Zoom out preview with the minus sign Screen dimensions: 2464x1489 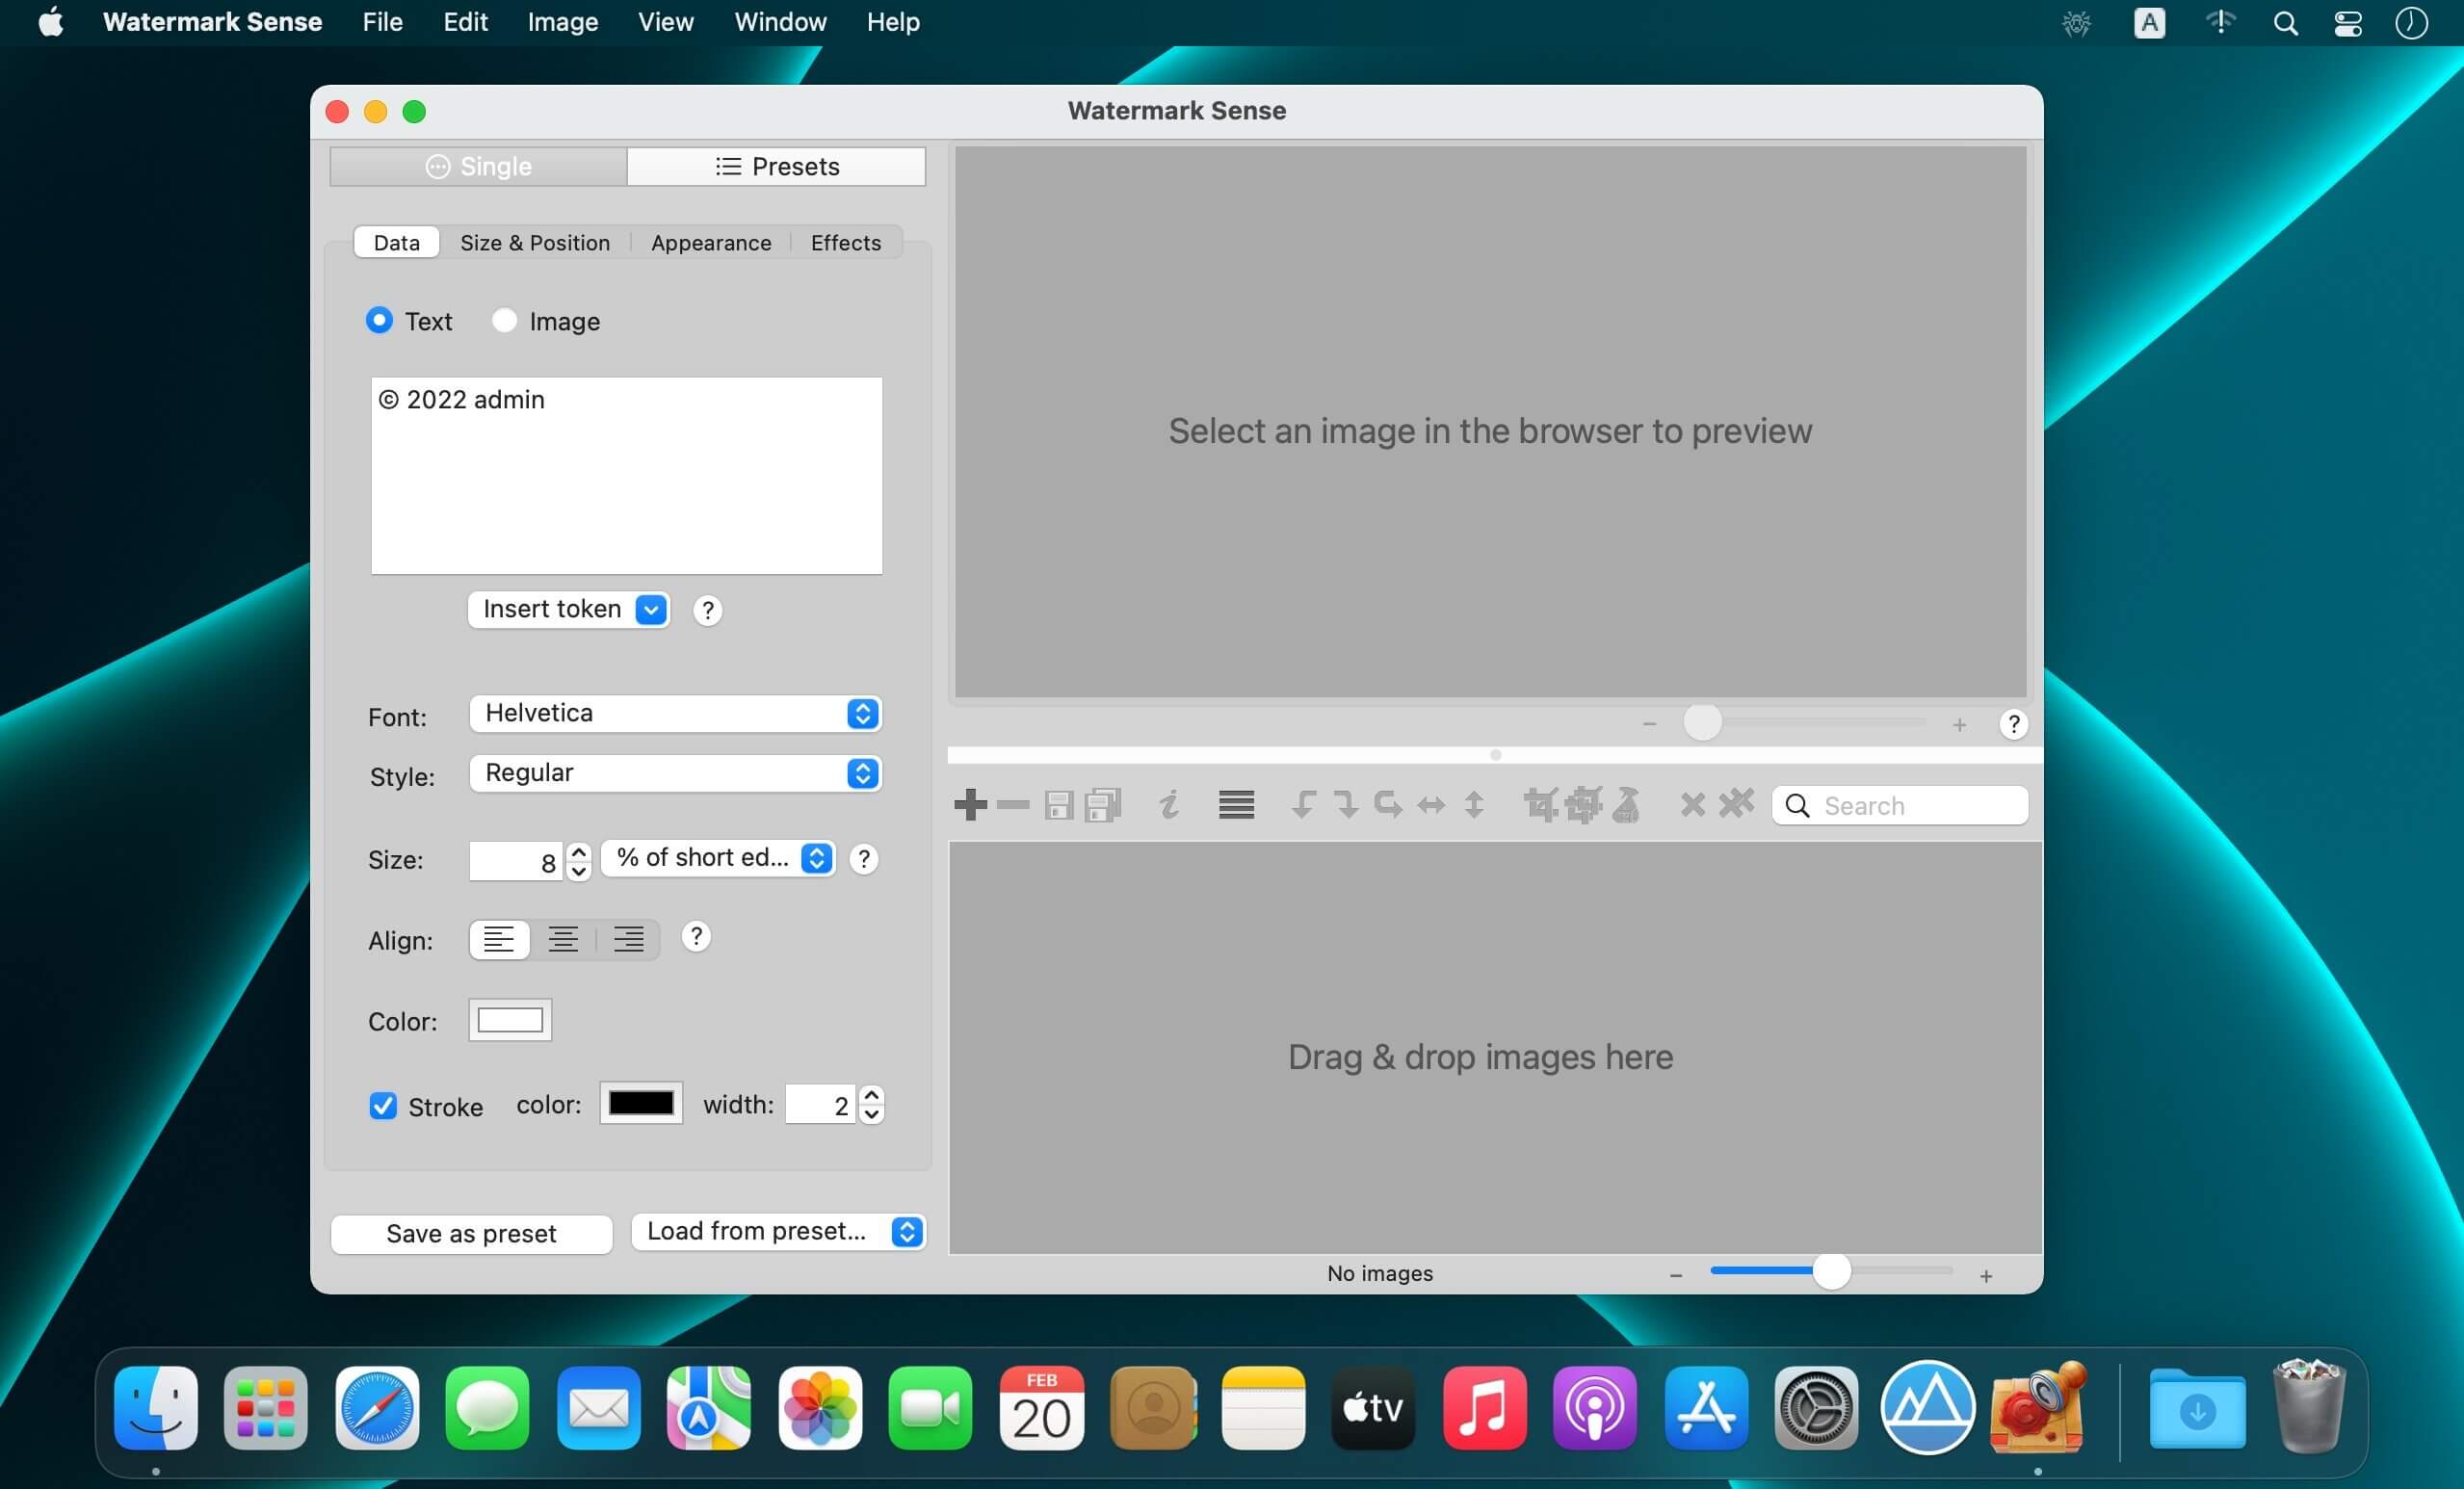point(1649,724)
